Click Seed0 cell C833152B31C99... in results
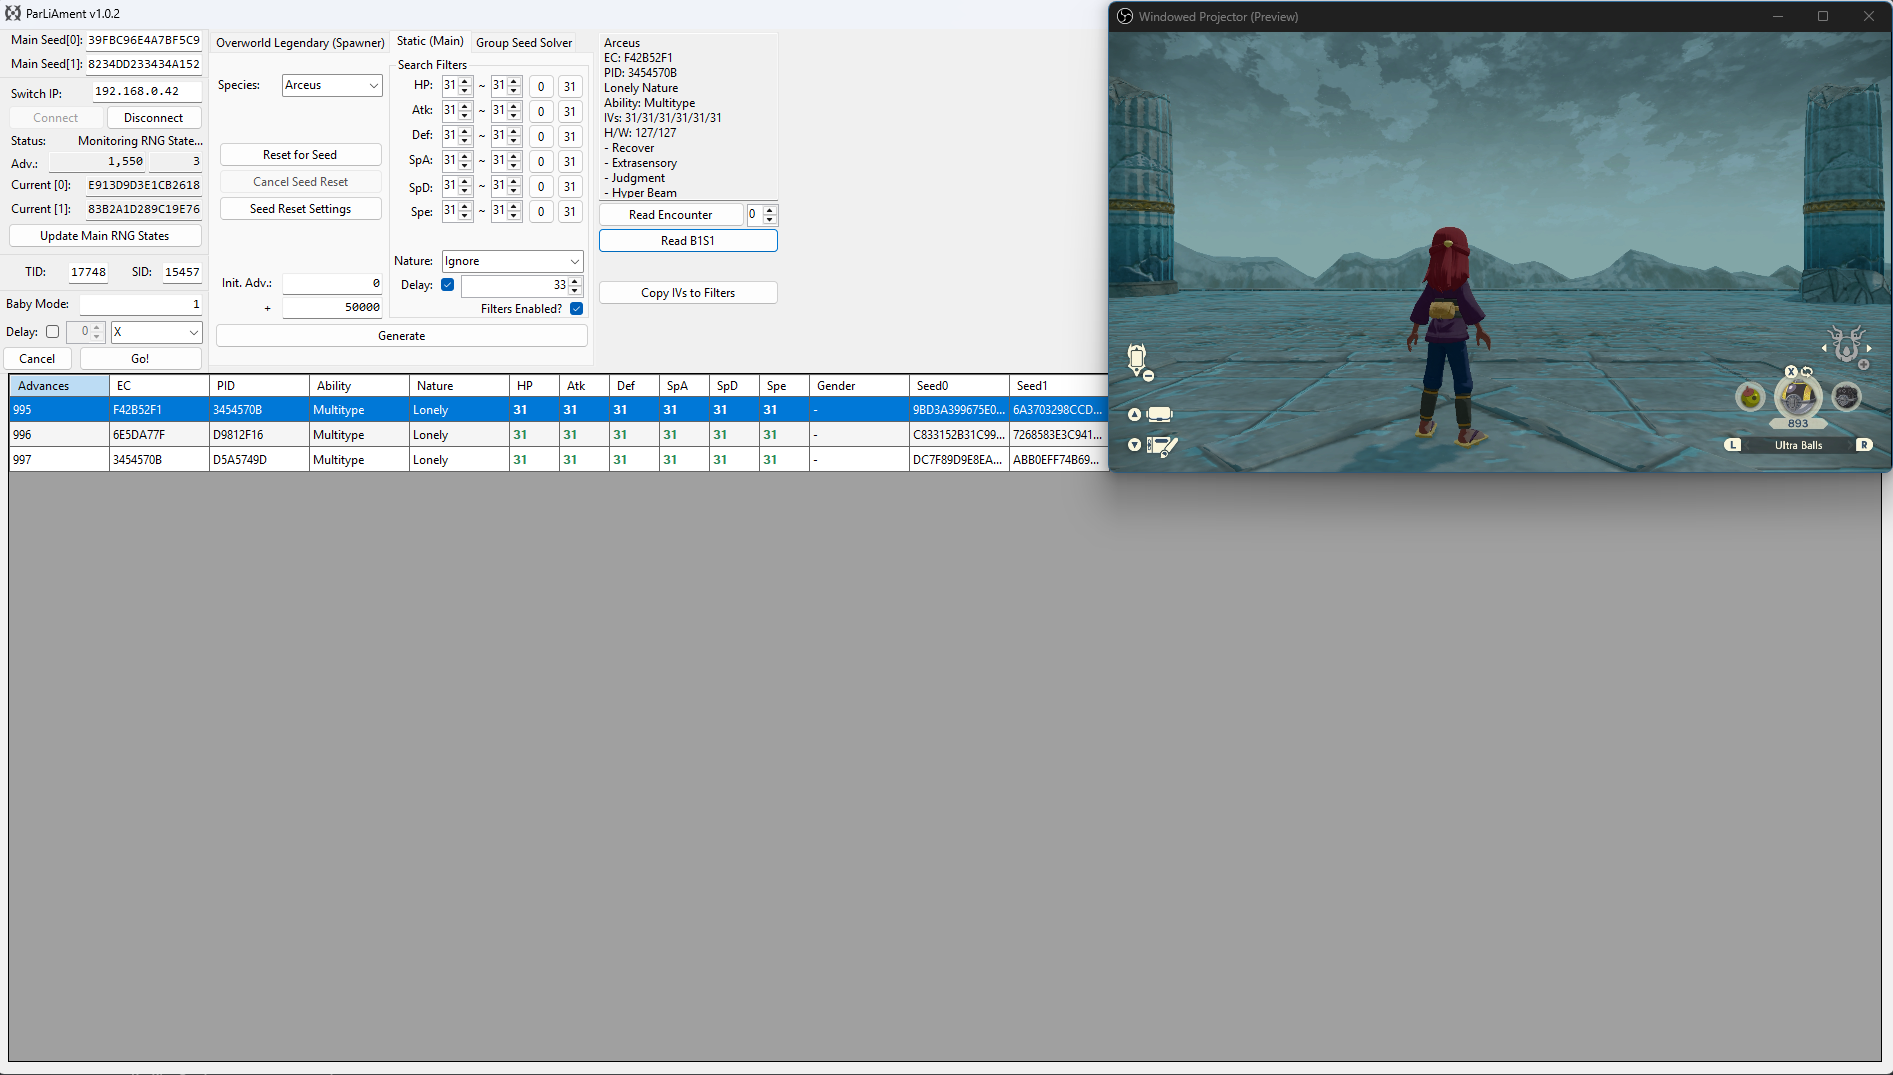 coord(959,435)
